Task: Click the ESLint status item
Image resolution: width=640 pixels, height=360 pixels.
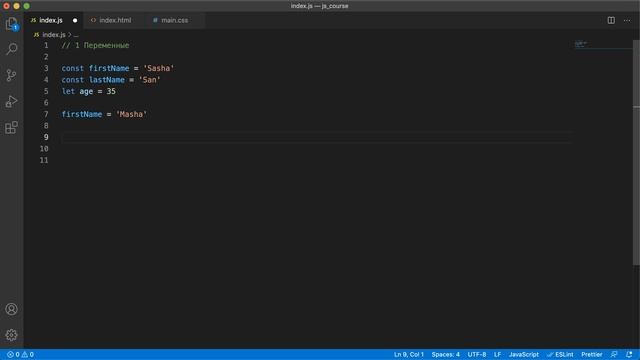Action: point(560,354)
